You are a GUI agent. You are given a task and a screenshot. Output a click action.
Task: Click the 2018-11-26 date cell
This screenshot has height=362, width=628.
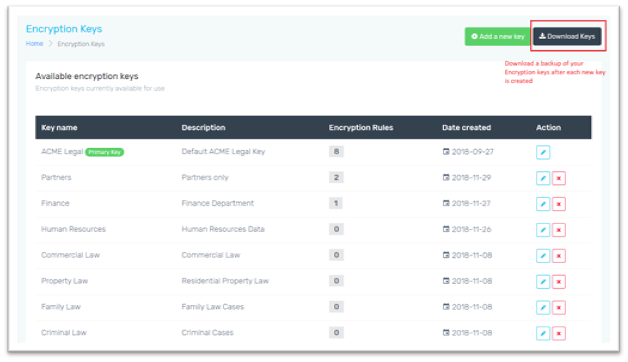click(x=467, y=229)
